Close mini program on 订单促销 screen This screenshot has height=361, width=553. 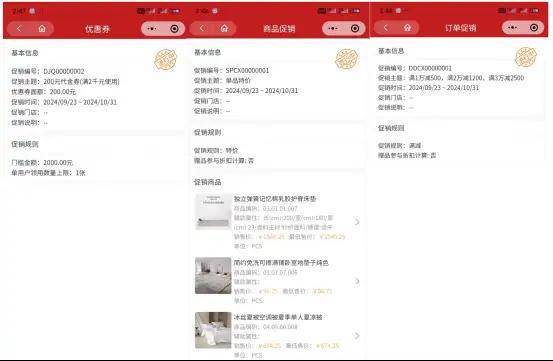534,27
